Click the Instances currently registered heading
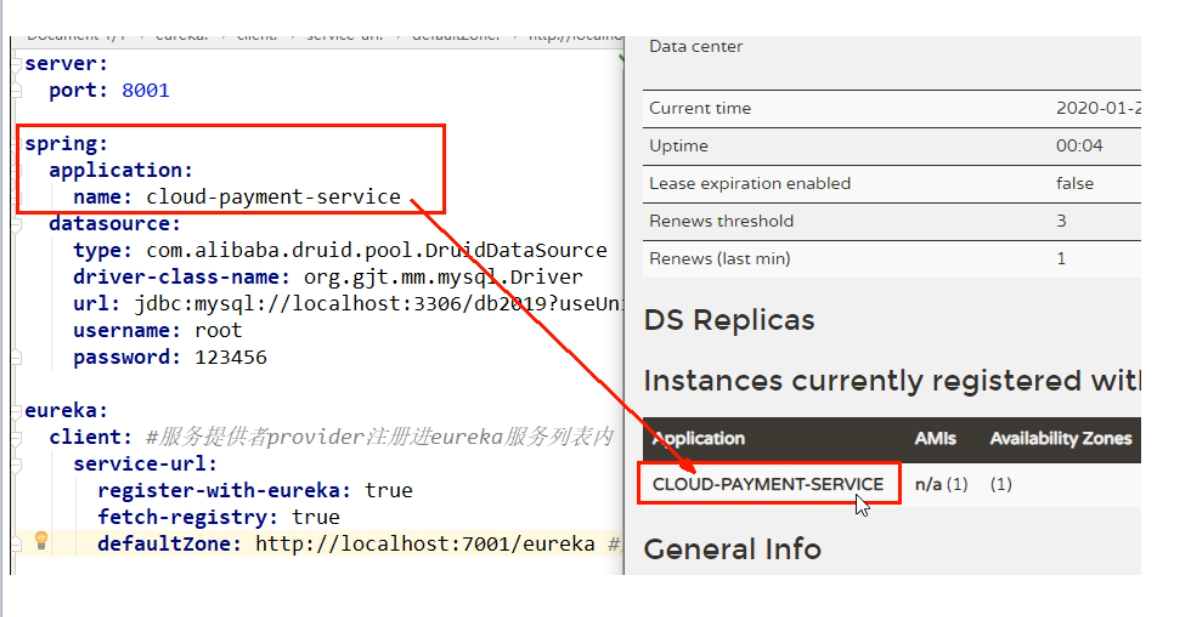 pos(892,381)
